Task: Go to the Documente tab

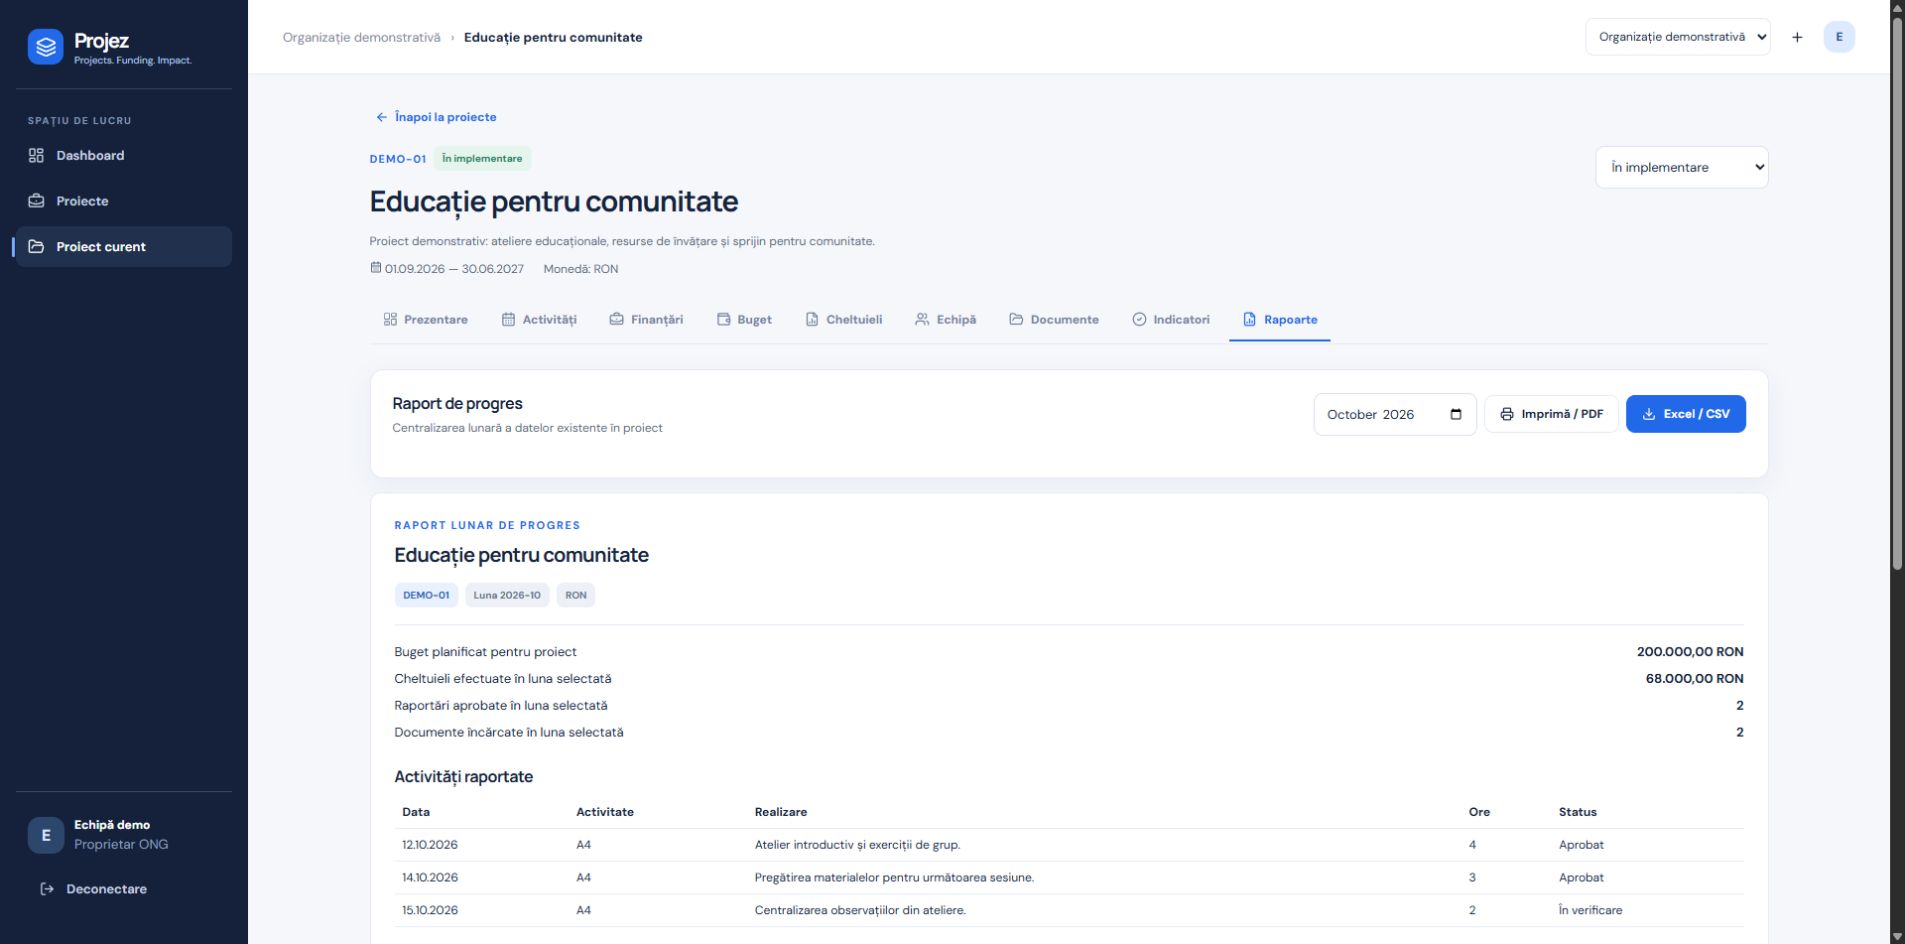Action: click(x=1054, y=320)
